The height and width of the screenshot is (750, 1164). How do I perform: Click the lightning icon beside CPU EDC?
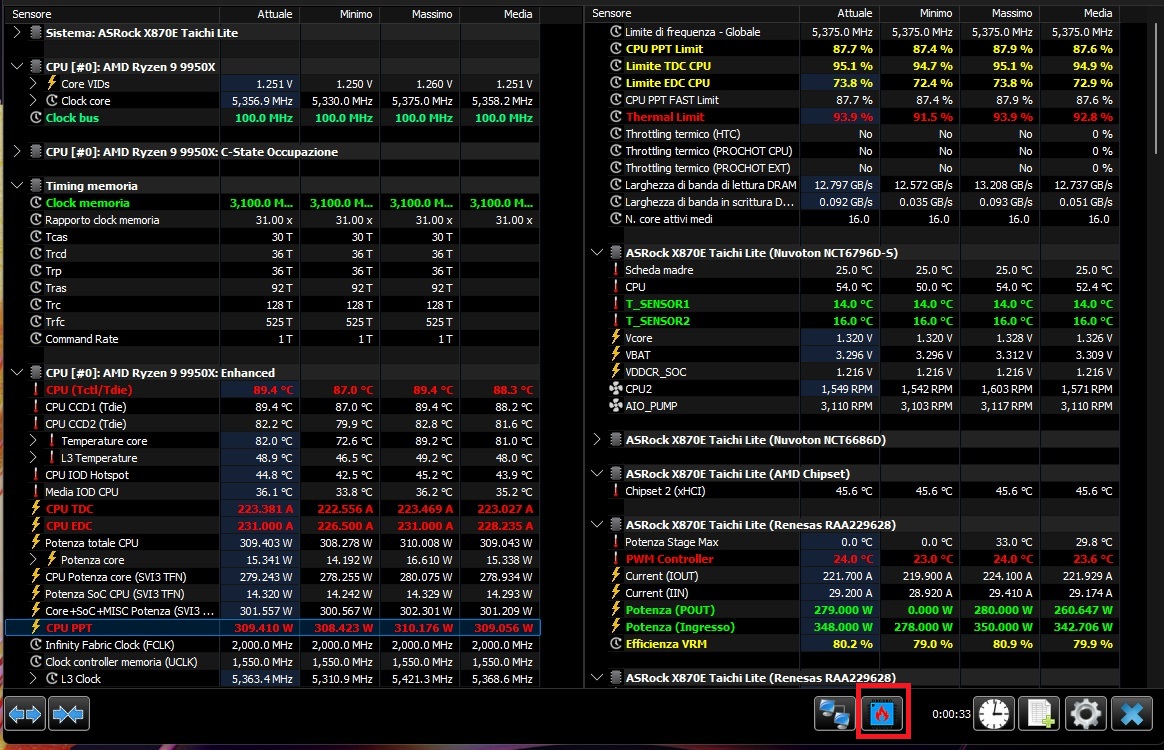[x=35, y=526]
